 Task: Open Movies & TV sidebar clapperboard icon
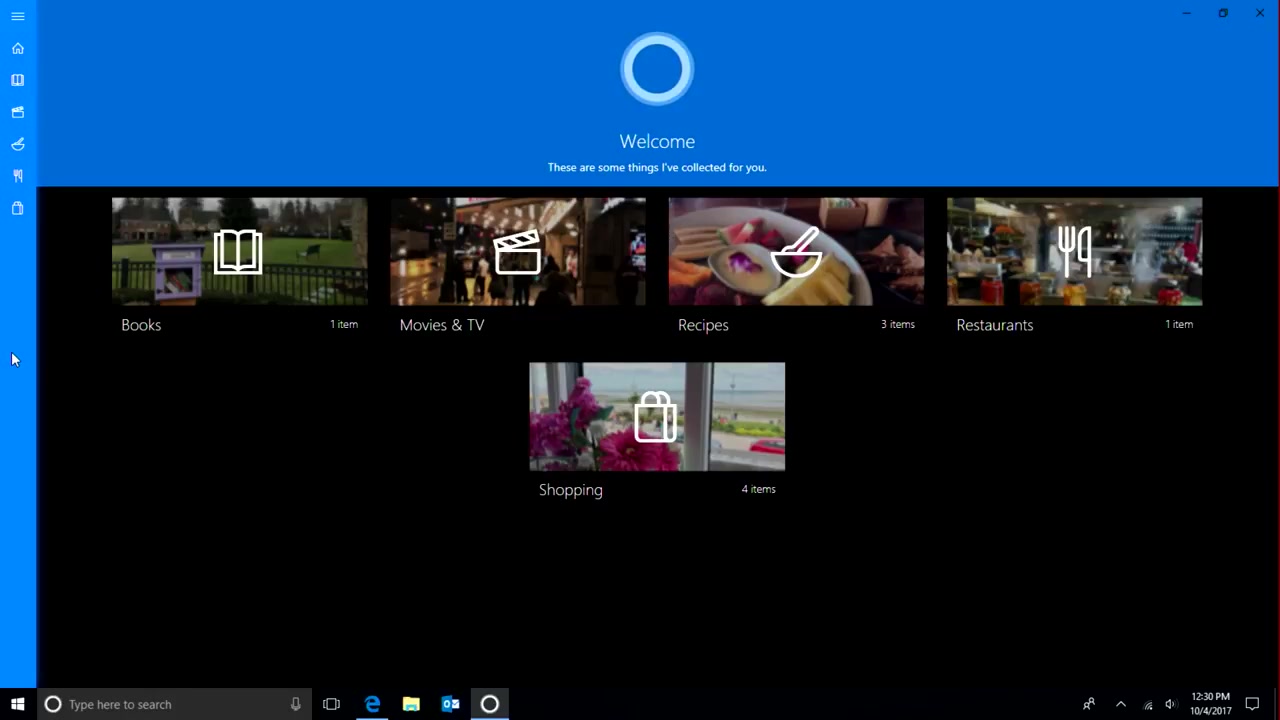pyautogui.click(x=18, y=112)
